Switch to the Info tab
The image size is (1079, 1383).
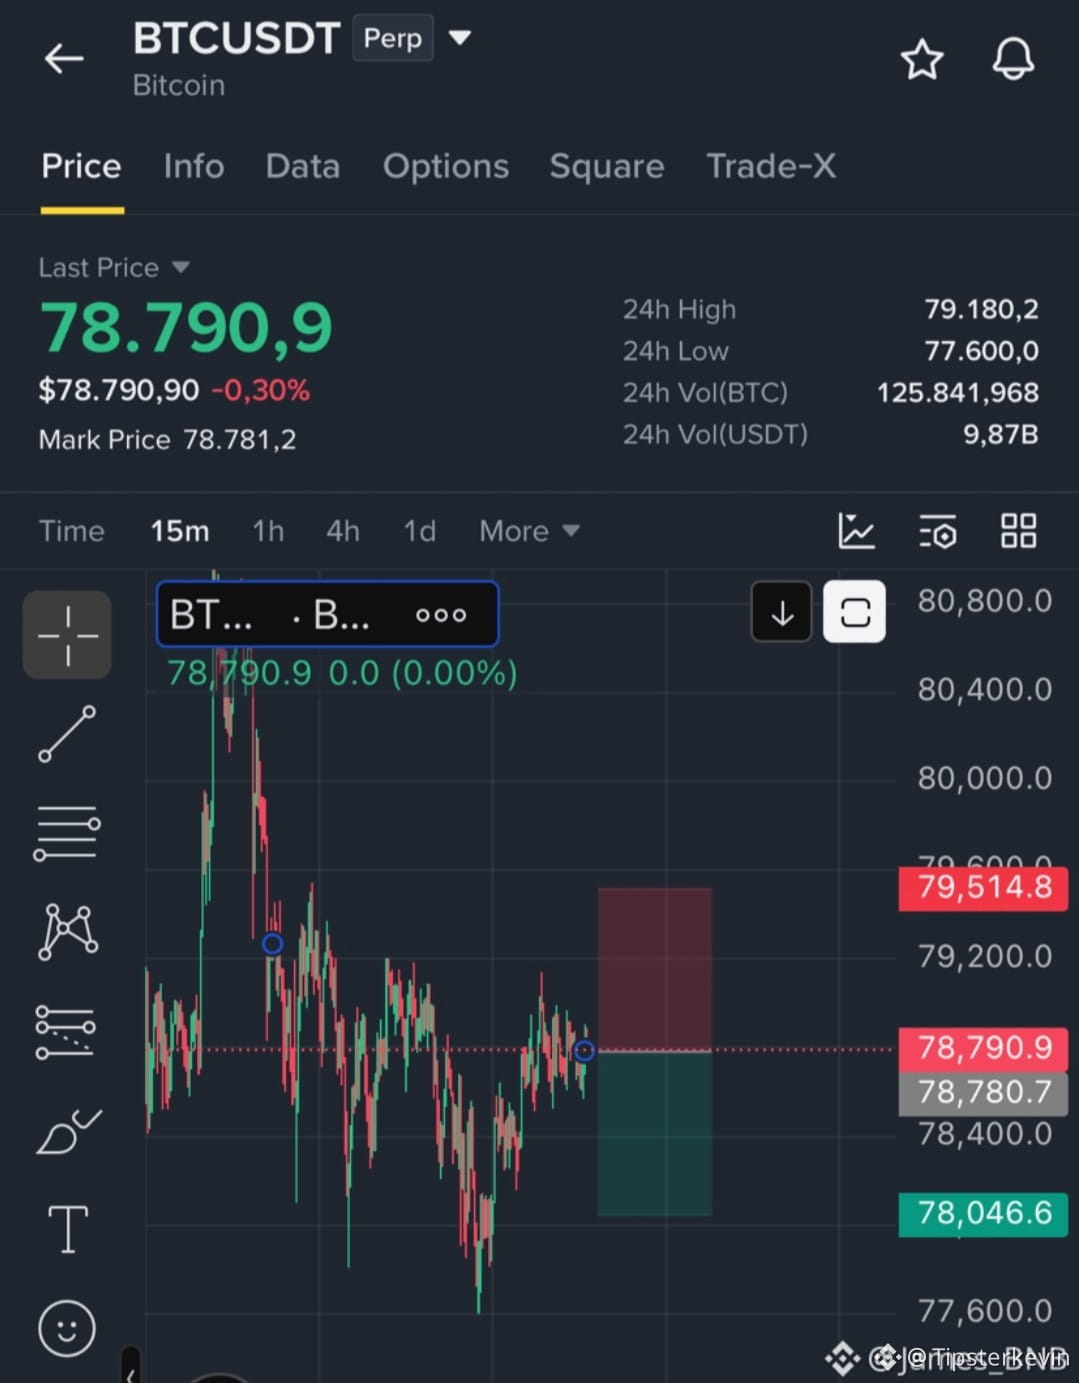tap(194, 166)
